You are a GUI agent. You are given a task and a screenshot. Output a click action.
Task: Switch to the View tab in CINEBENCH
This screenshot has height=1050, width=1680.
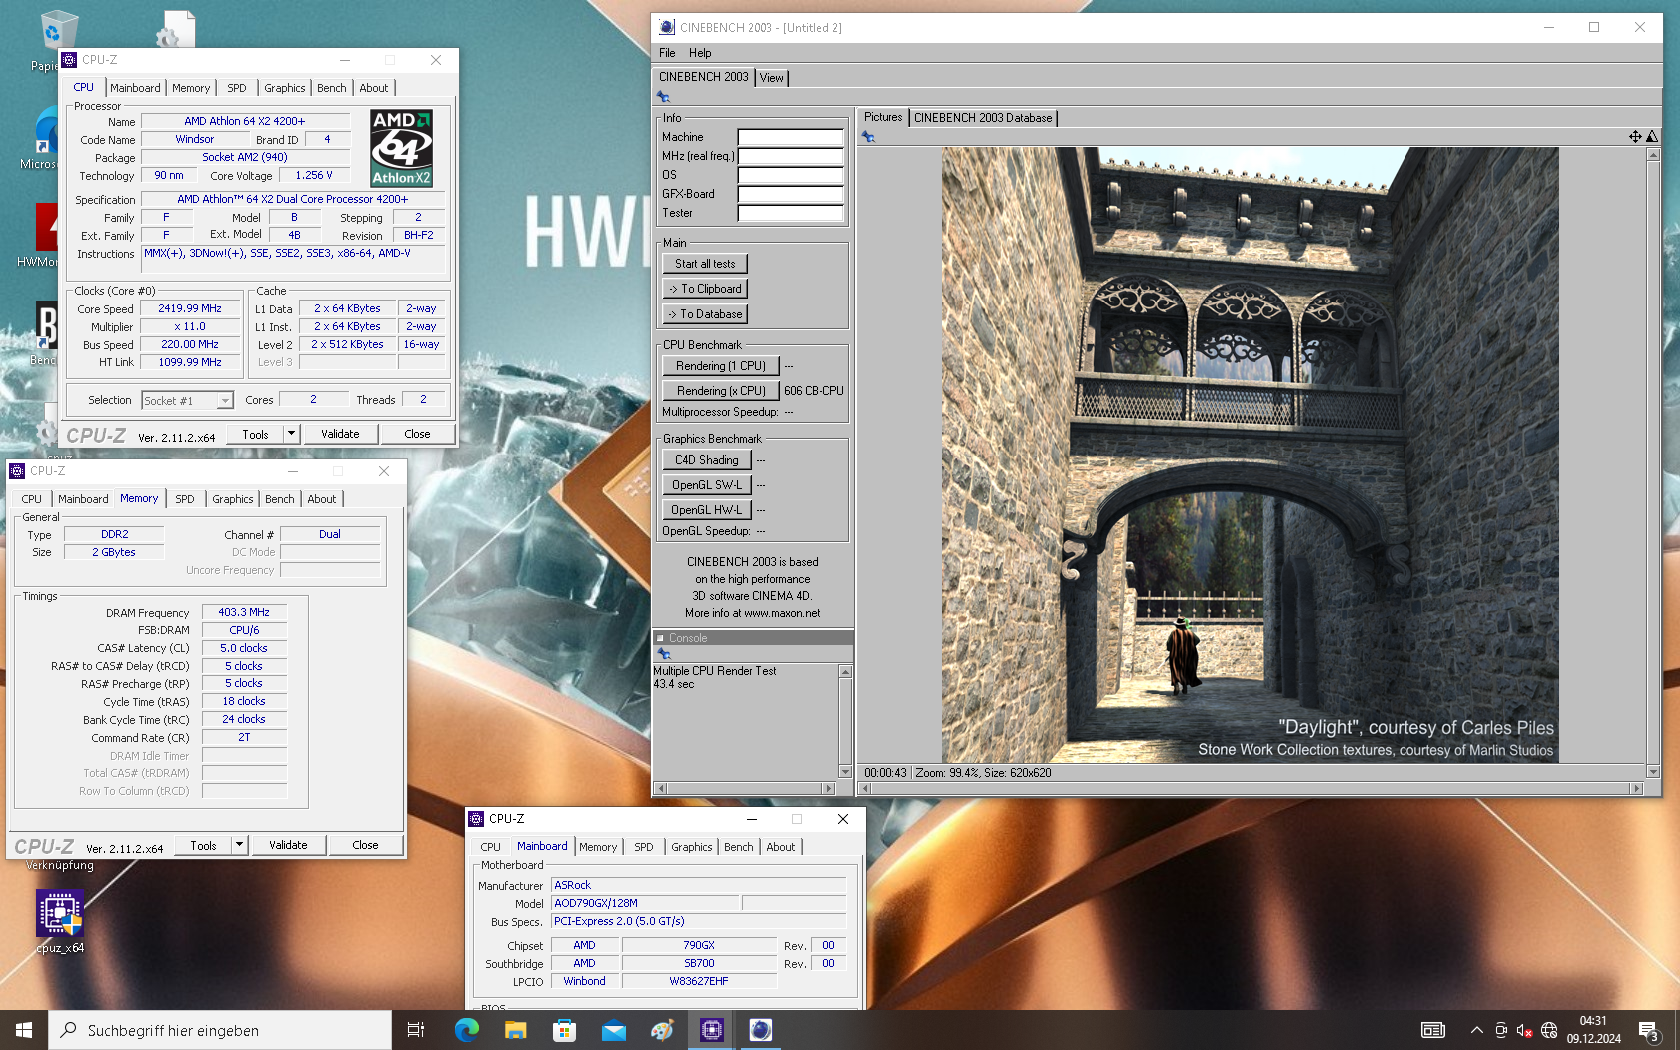772,78
